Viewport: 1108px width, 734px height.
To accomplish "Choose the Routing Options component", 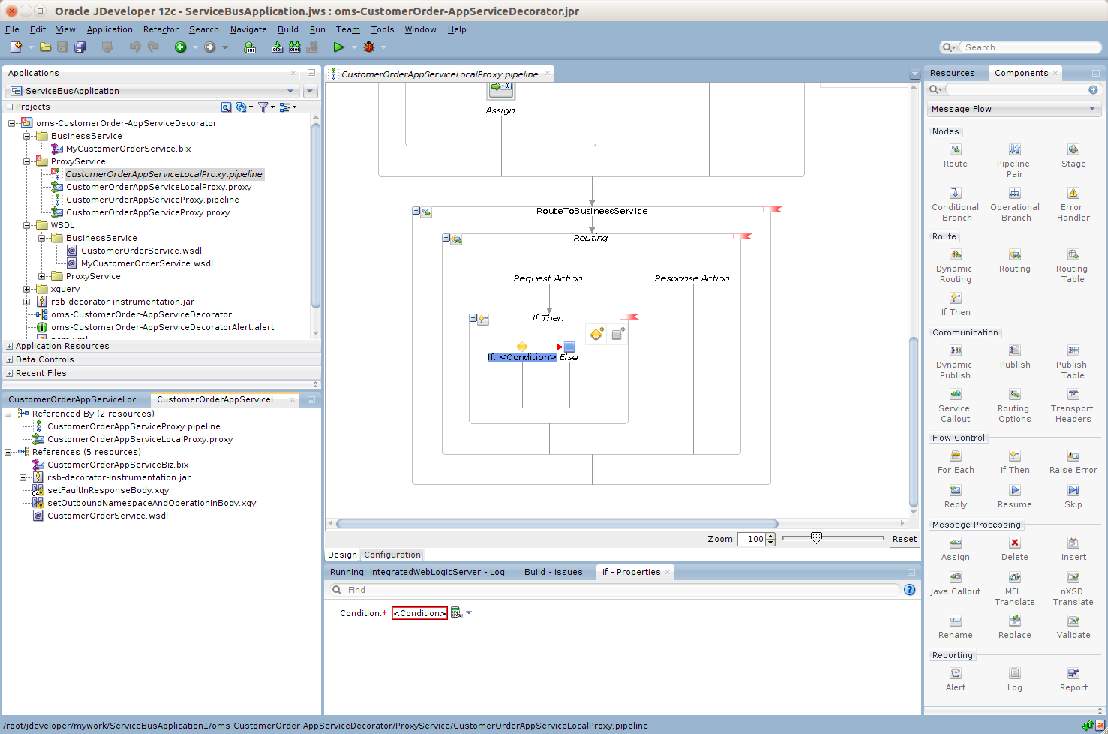I will pyautogui.click(x=1014, y=406).
